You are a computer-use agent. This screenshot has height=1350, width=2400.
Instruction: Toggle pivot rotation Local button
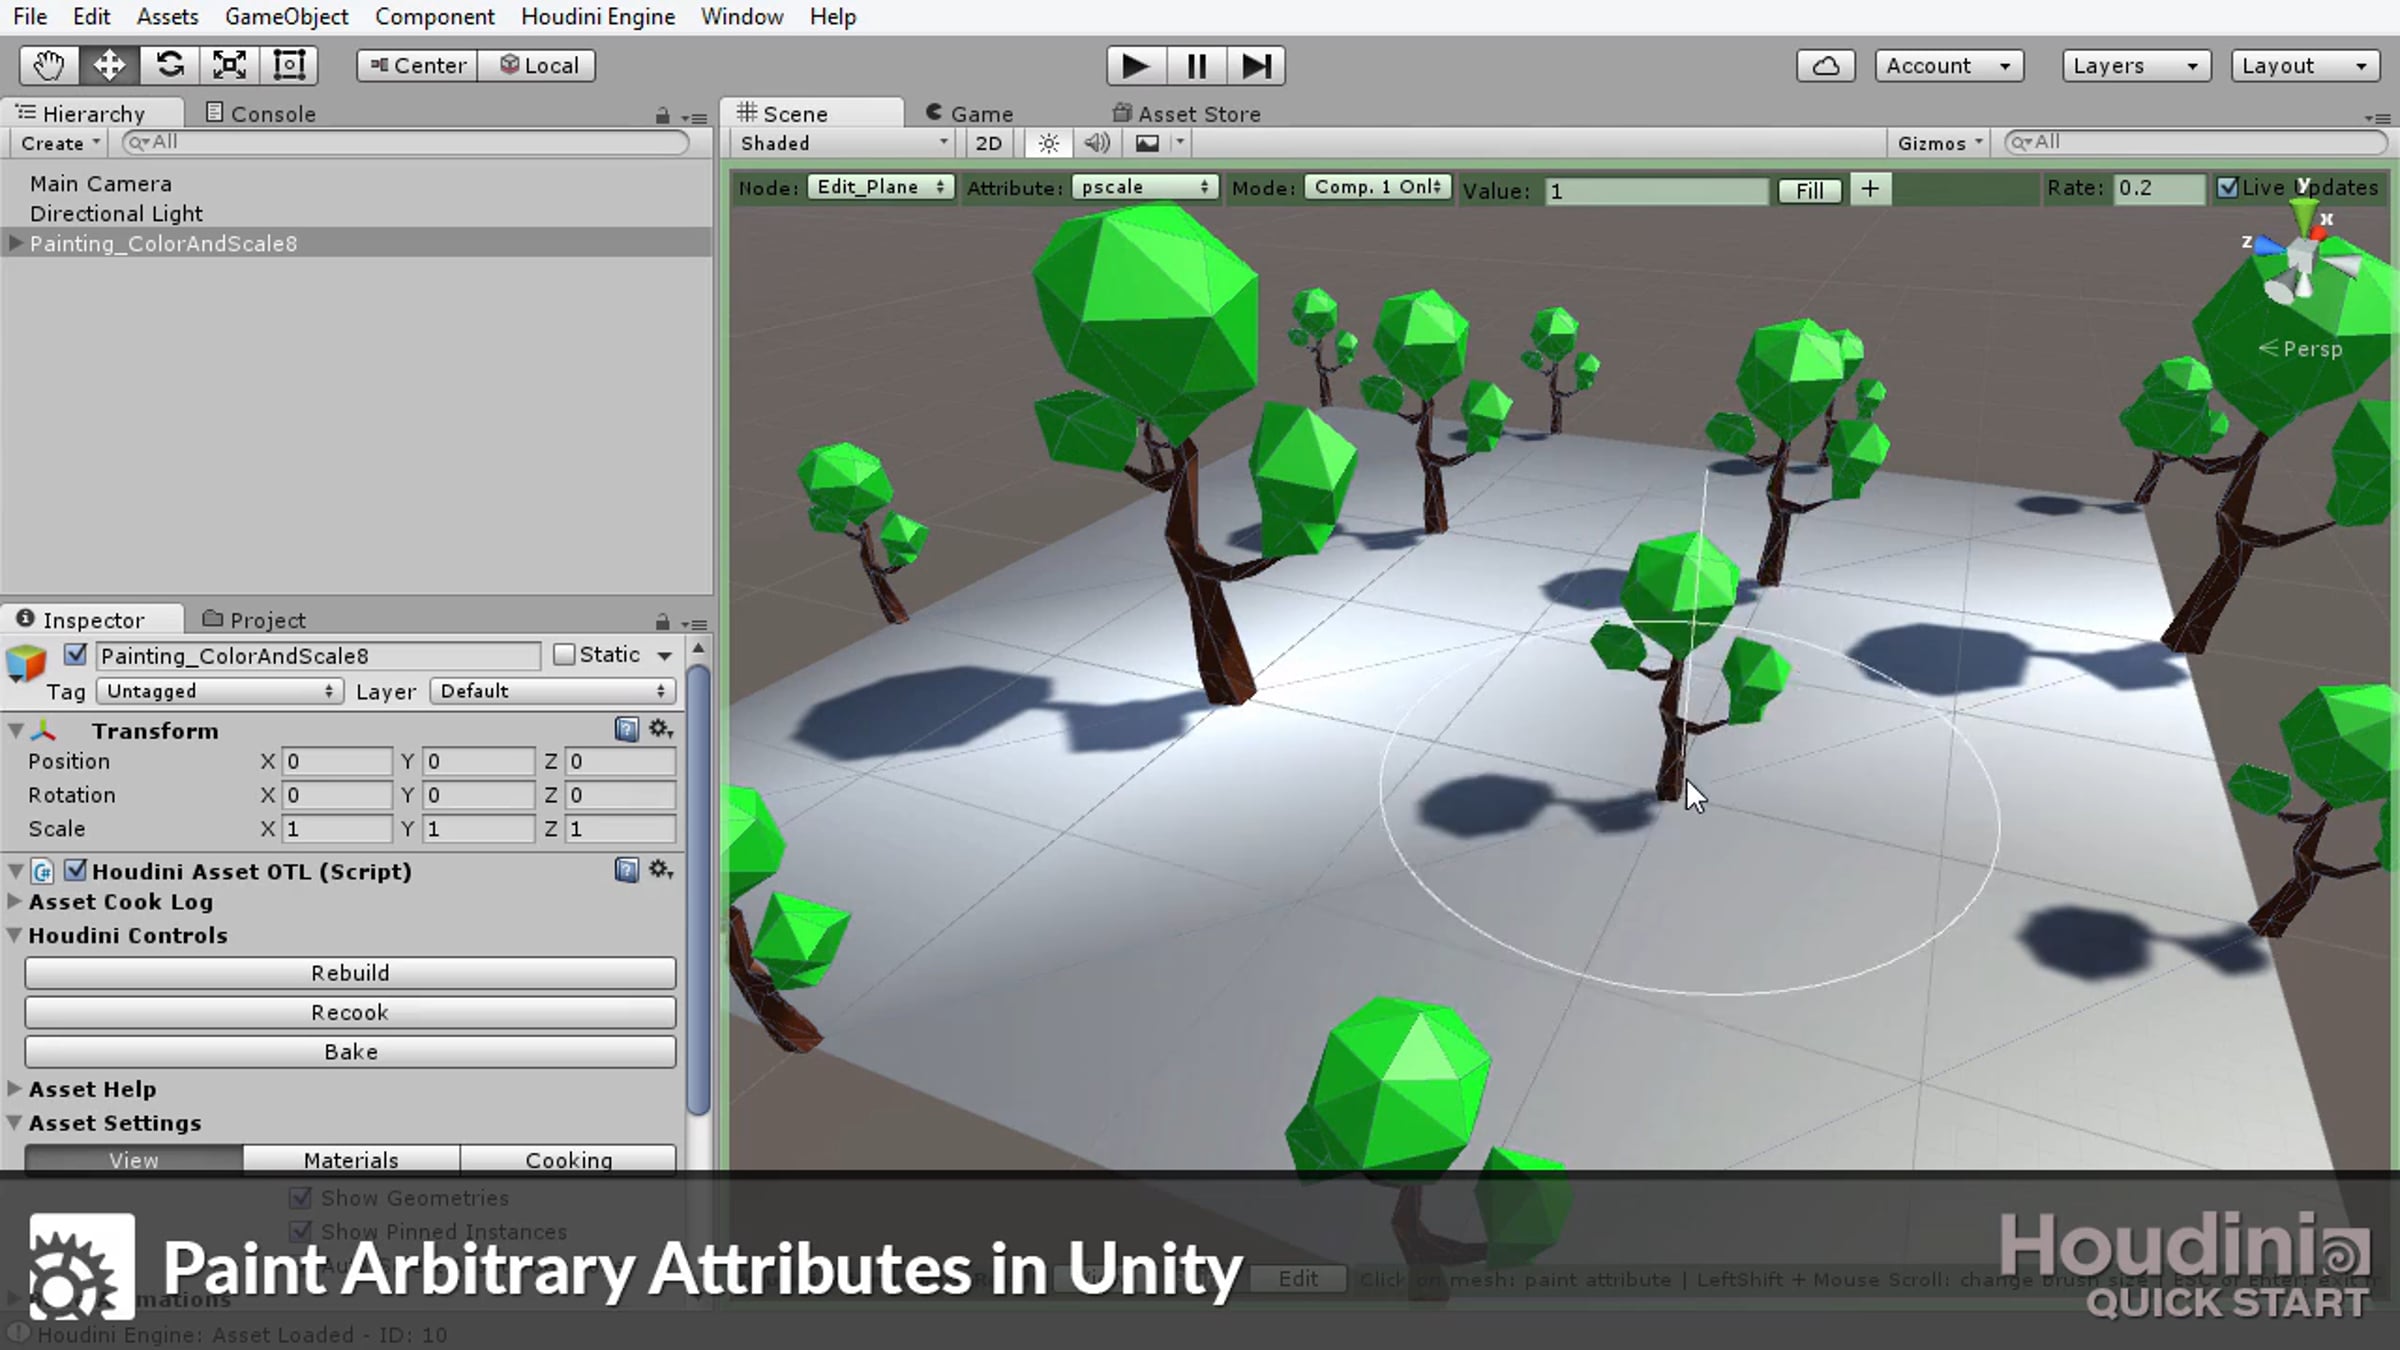point(537,66)
